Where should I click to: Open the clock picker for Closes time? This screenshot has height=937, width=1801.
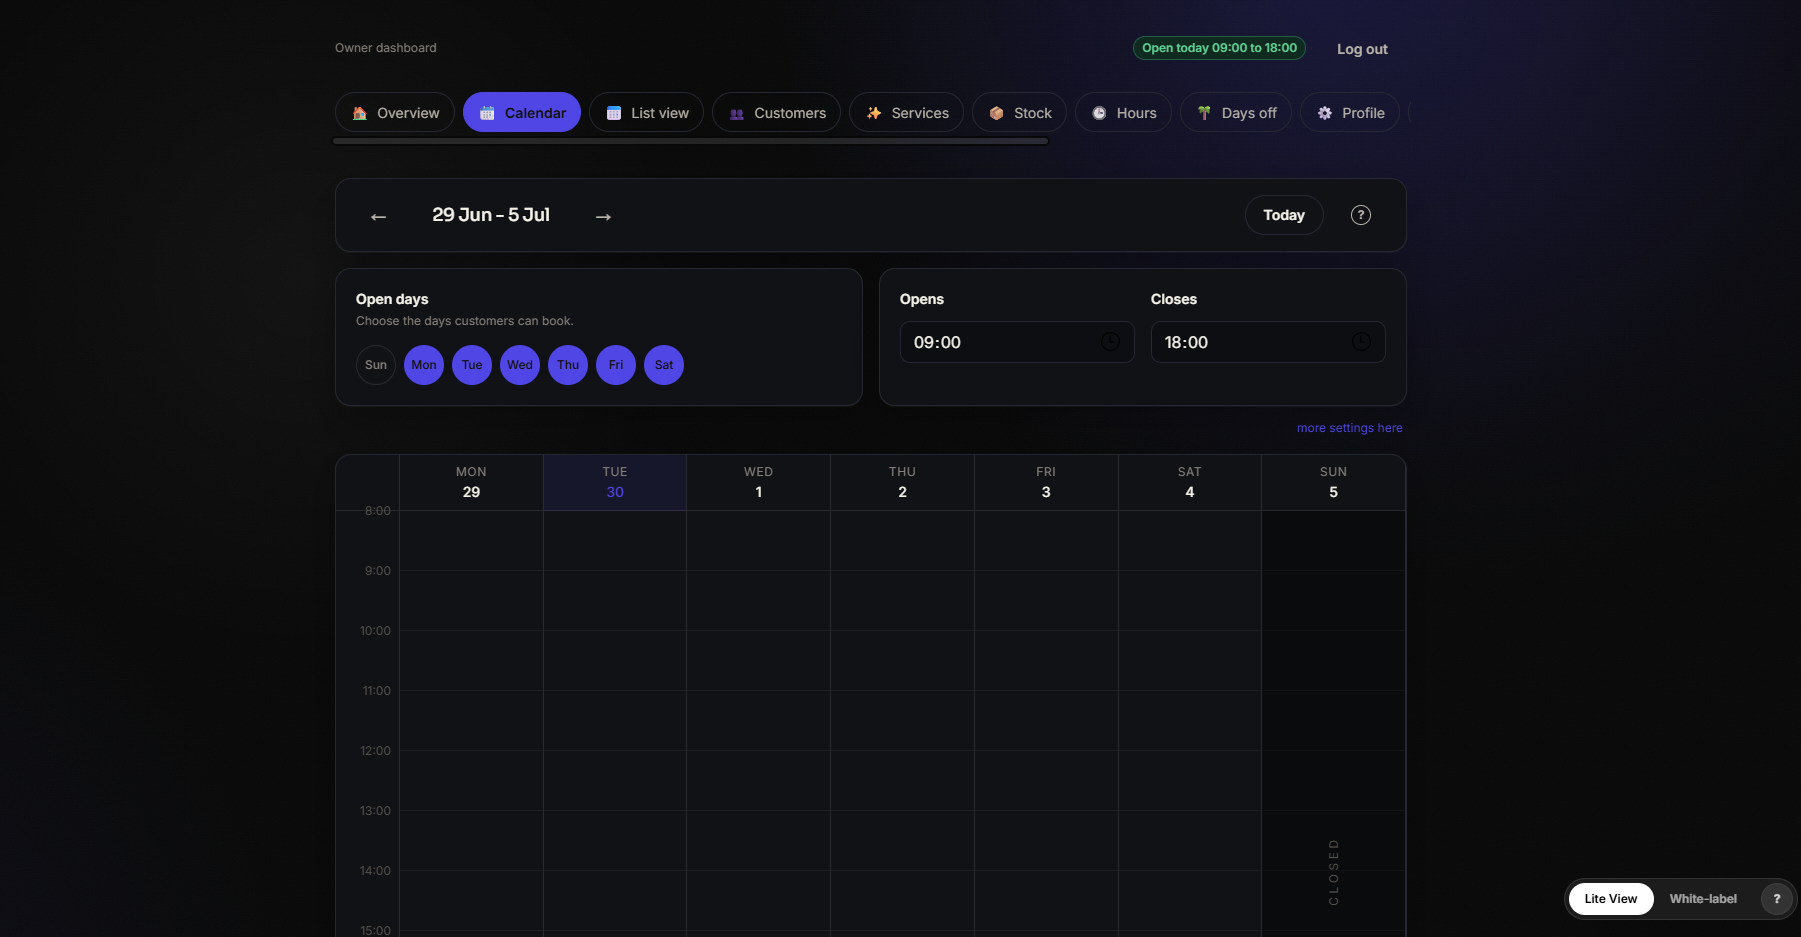pyautogui.click(x=1361, y=342)
